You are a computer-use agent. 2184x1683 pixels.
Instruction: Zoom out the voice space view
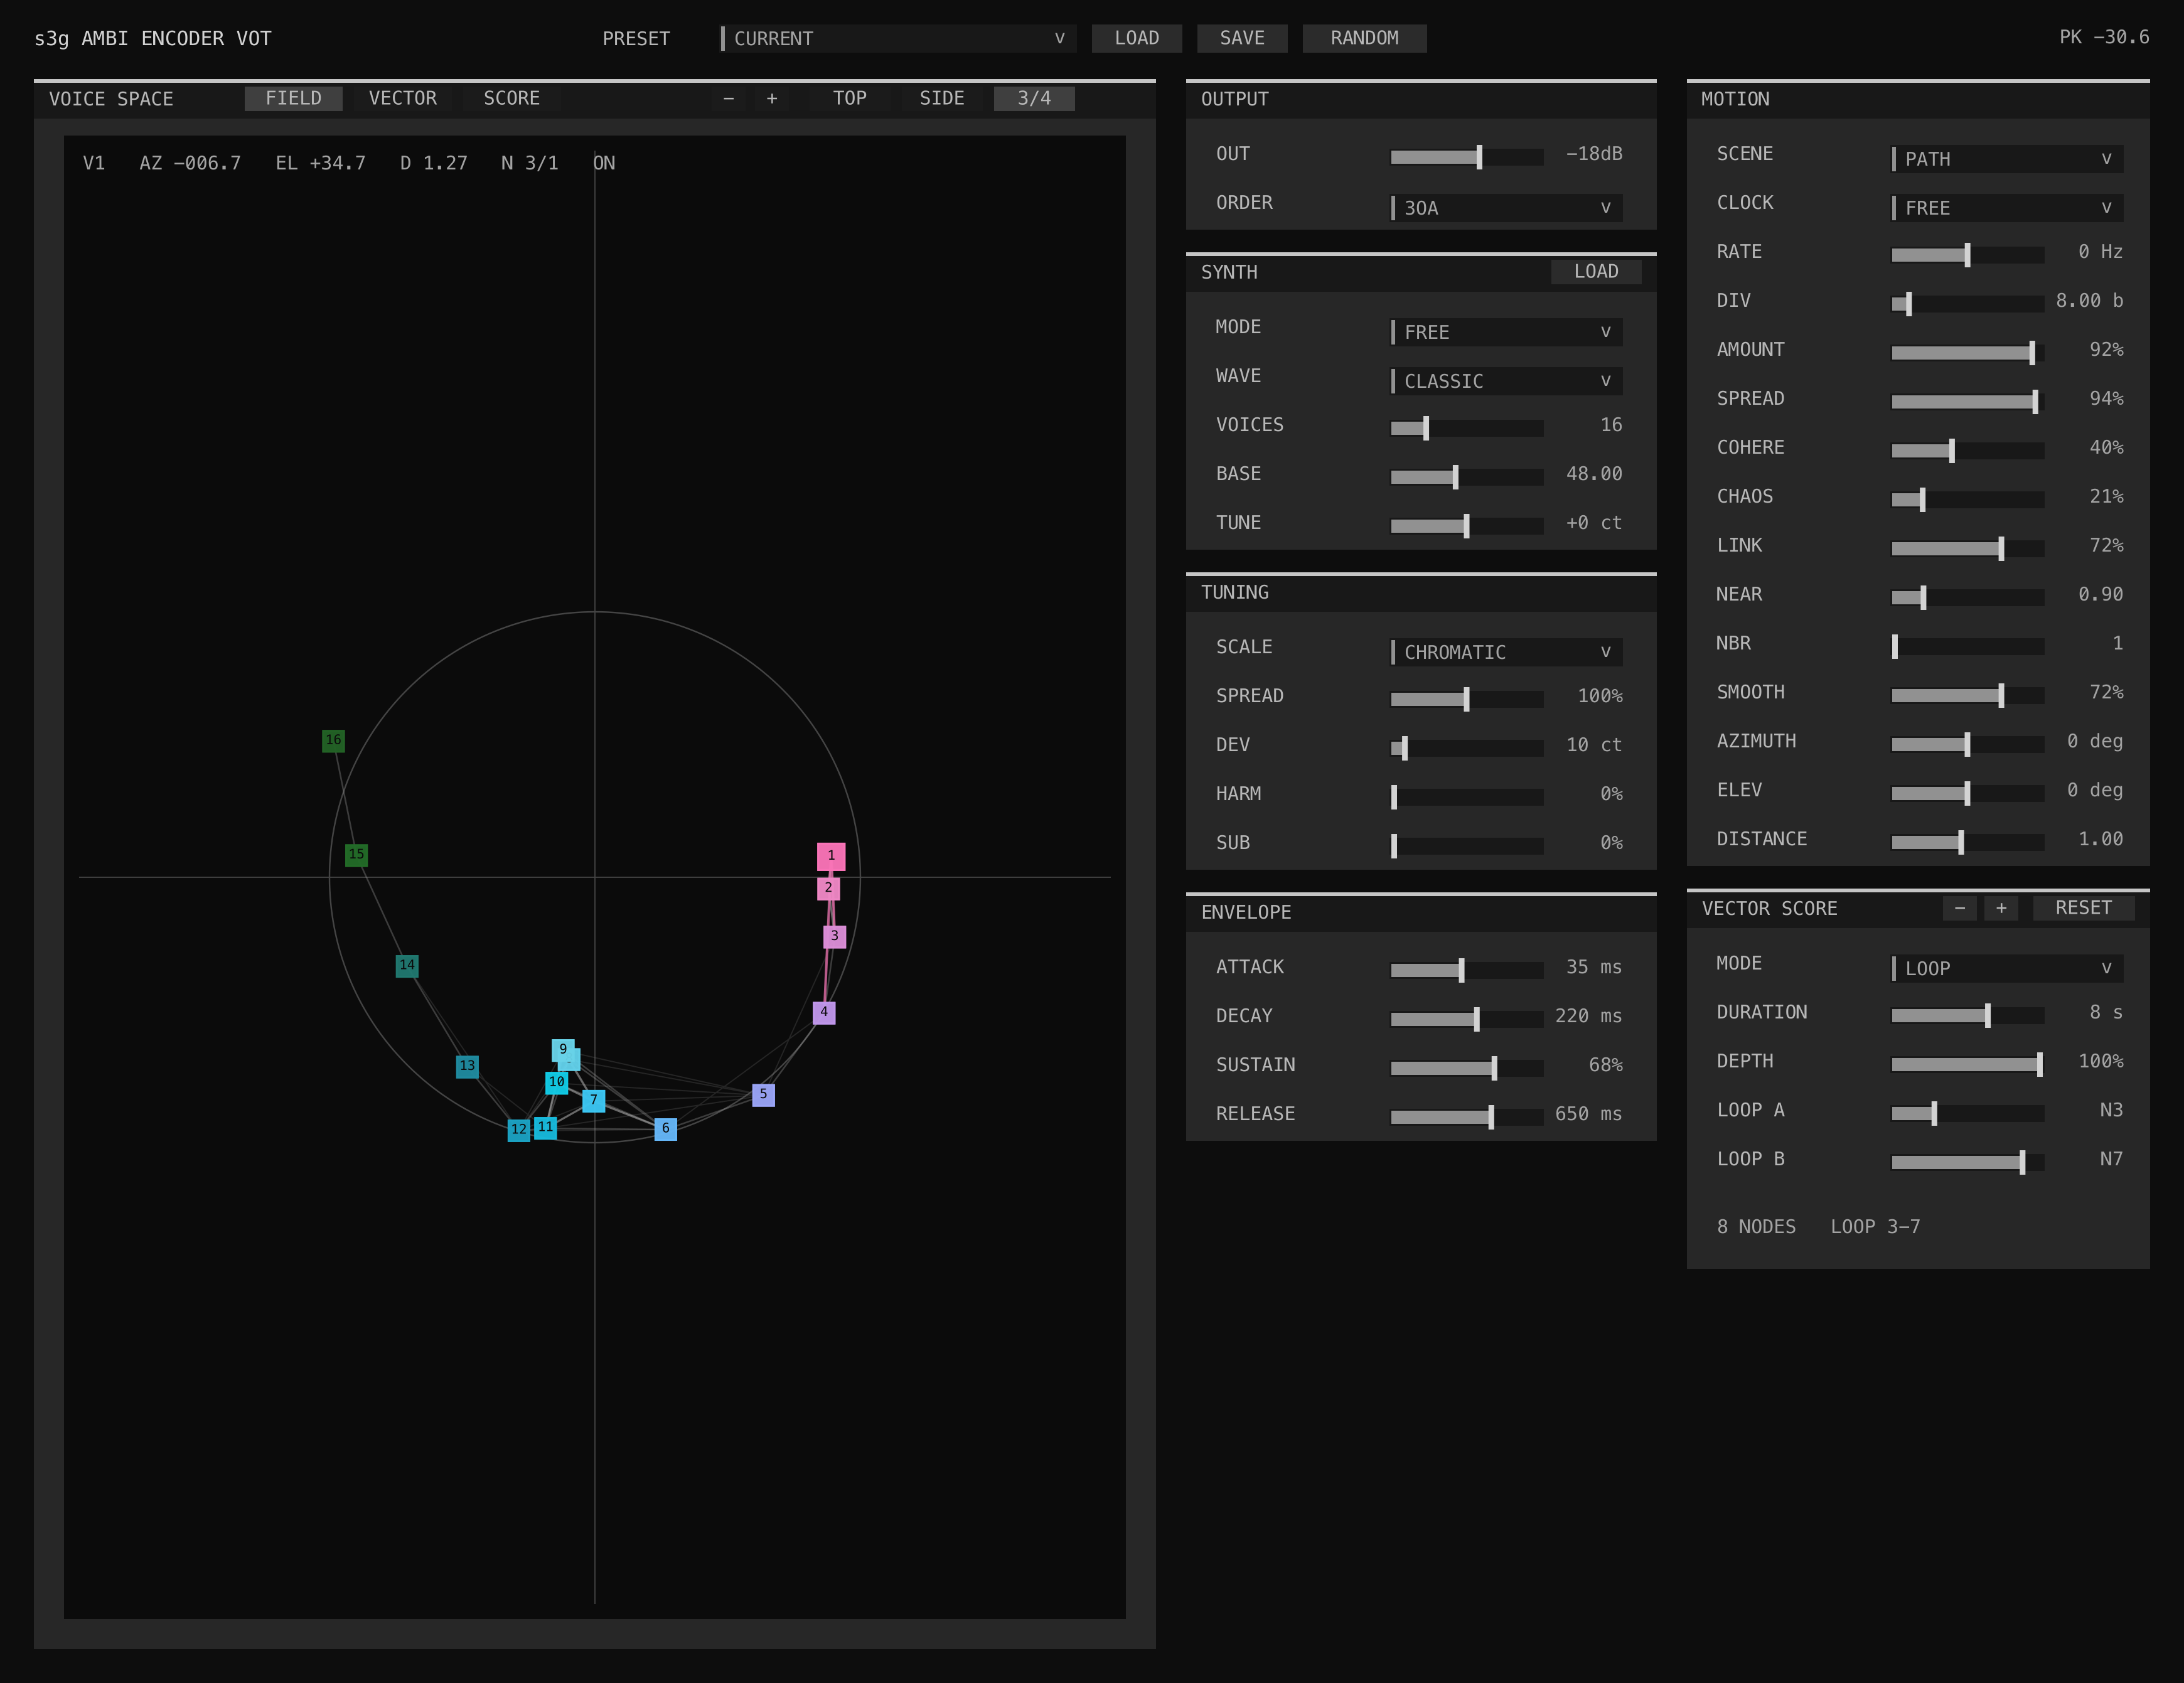(729, 98)
